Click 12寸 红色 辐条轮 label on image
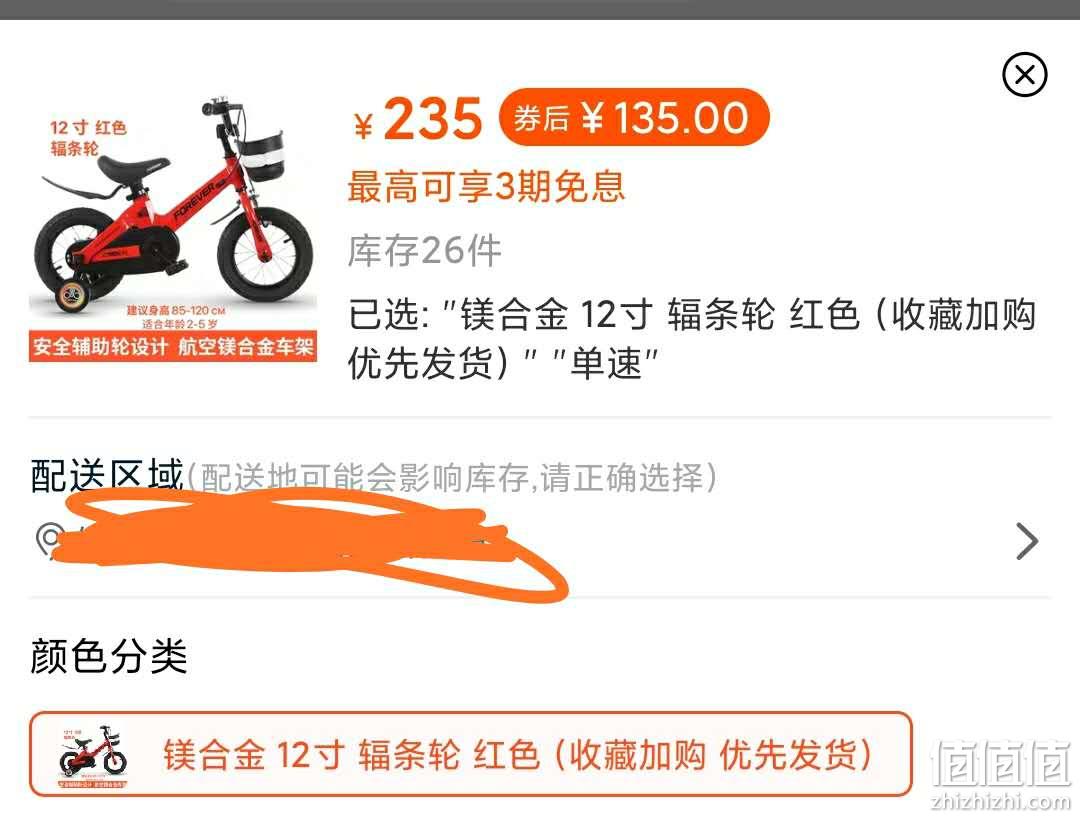1080x819 pixels. tap(88, 137)
